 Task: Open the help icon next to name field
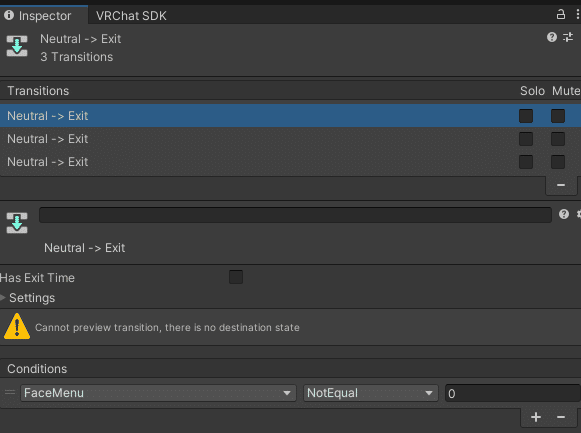pos(564,214)
